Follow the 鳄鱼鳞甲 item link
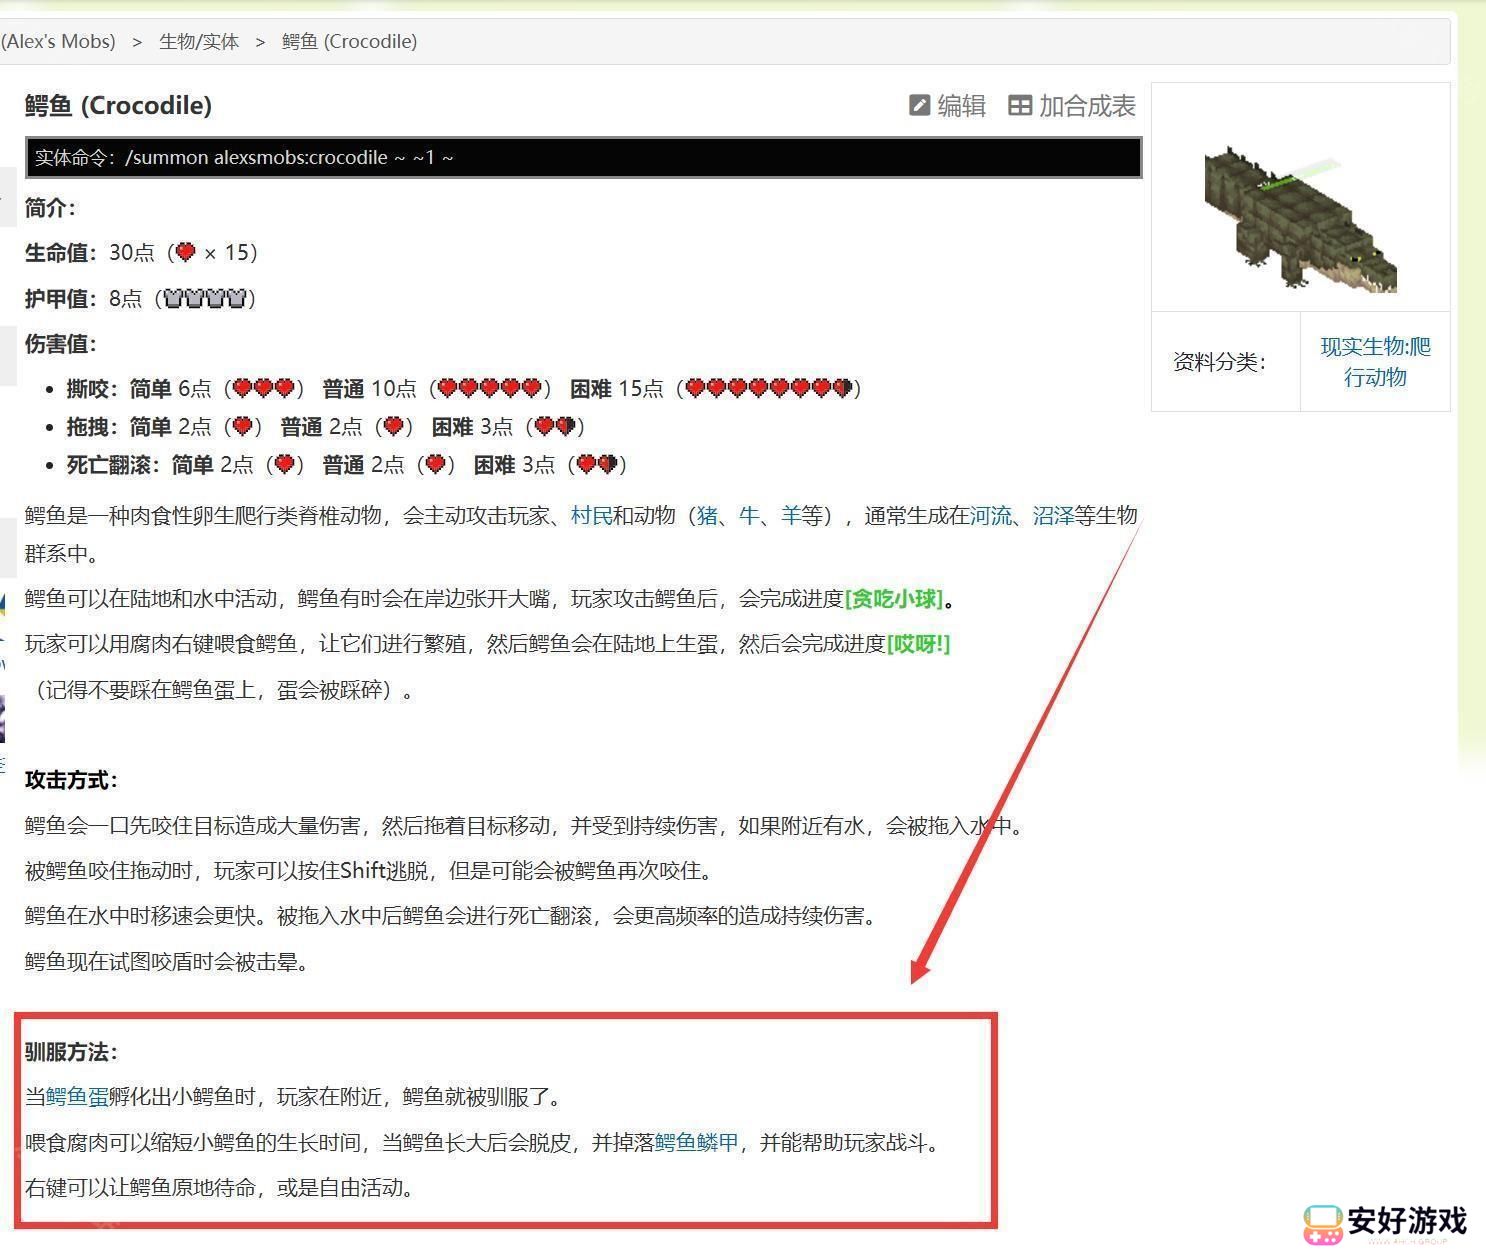This screenshot has width=1486, height=1251. [696, 1143]
